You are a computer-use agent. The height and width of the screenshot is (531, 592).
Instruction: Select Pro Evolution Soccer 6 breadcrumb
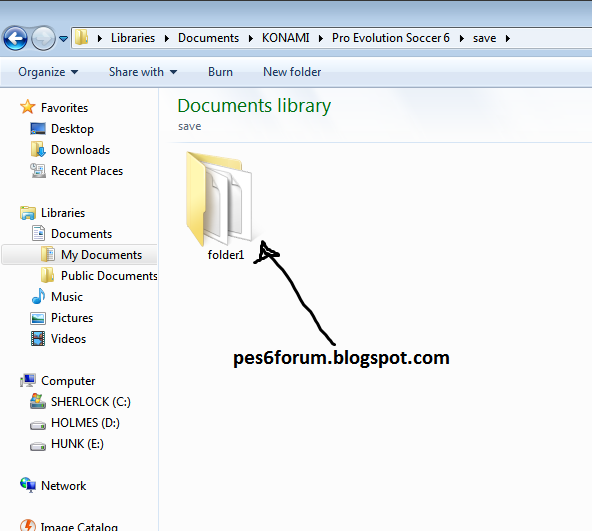[391, 38]
